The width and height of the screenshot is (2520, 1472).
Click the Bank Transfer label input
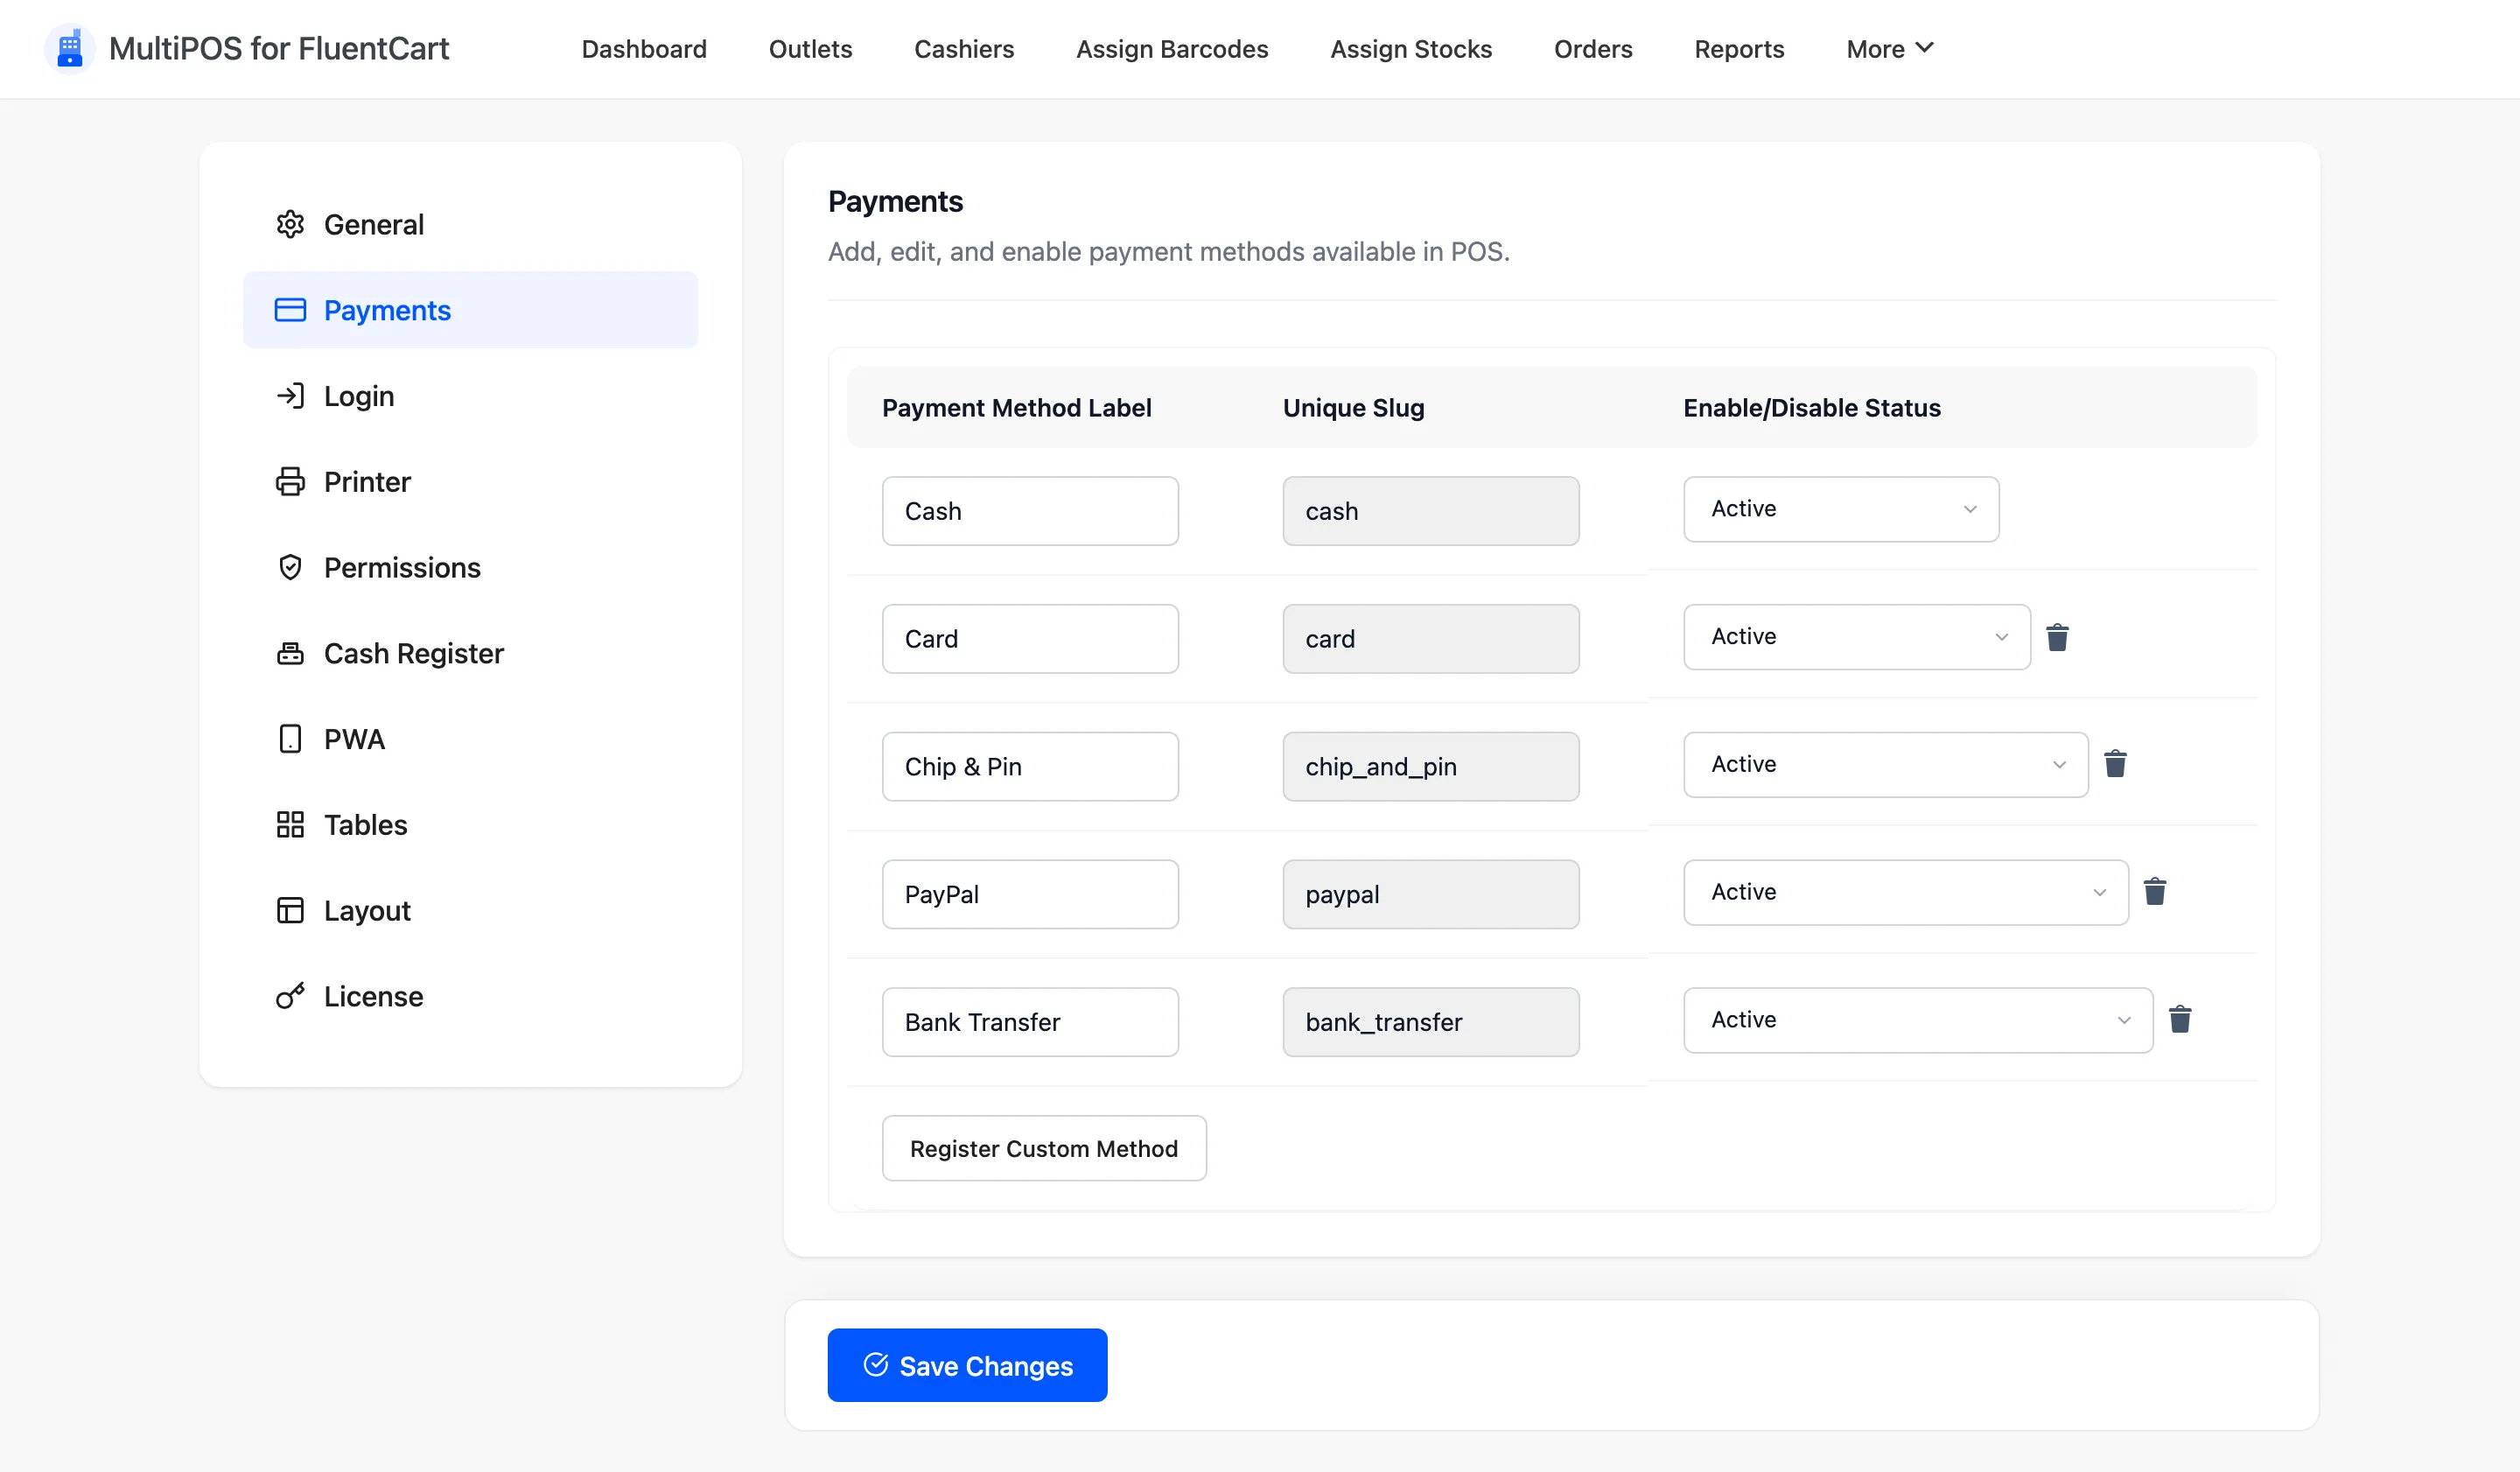click(1030, 1023)
